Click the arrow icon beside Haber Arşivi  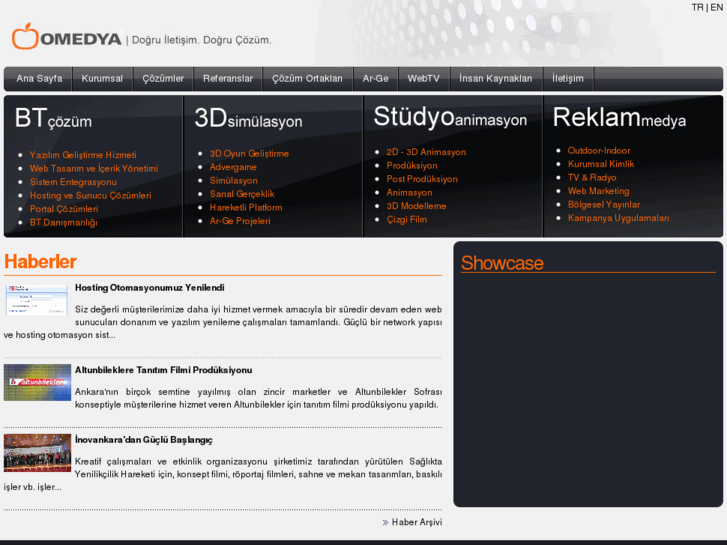385,523
